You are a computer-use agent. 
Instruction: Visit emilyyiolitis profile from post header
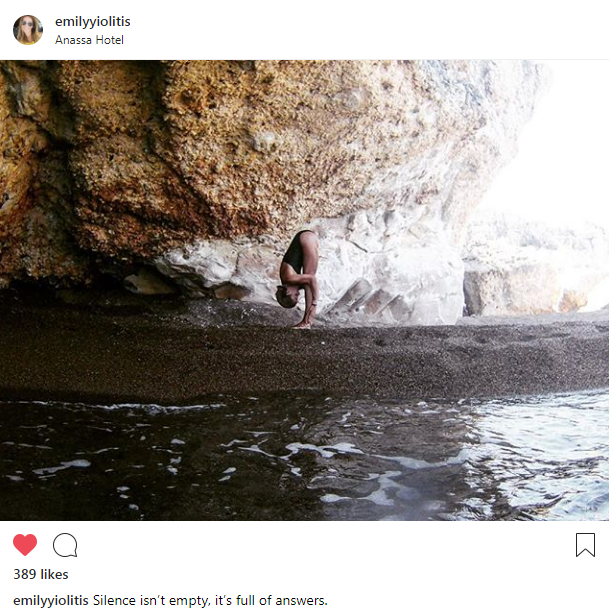pos(93,22)
